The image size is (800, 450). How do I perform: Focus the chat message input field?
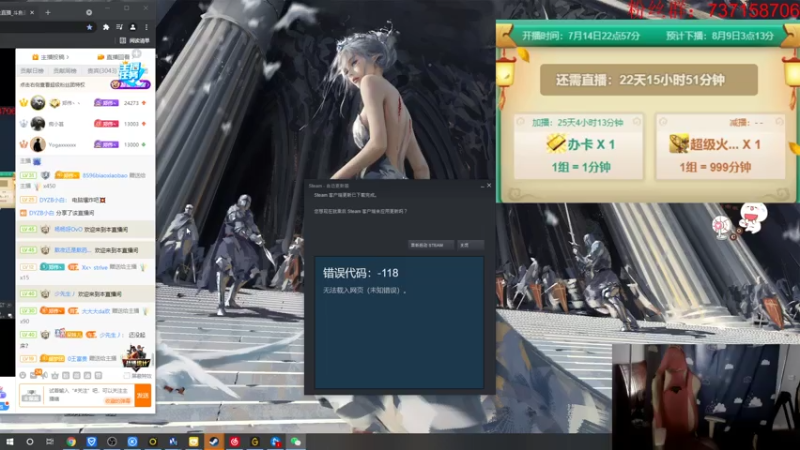tap(90, 395)
